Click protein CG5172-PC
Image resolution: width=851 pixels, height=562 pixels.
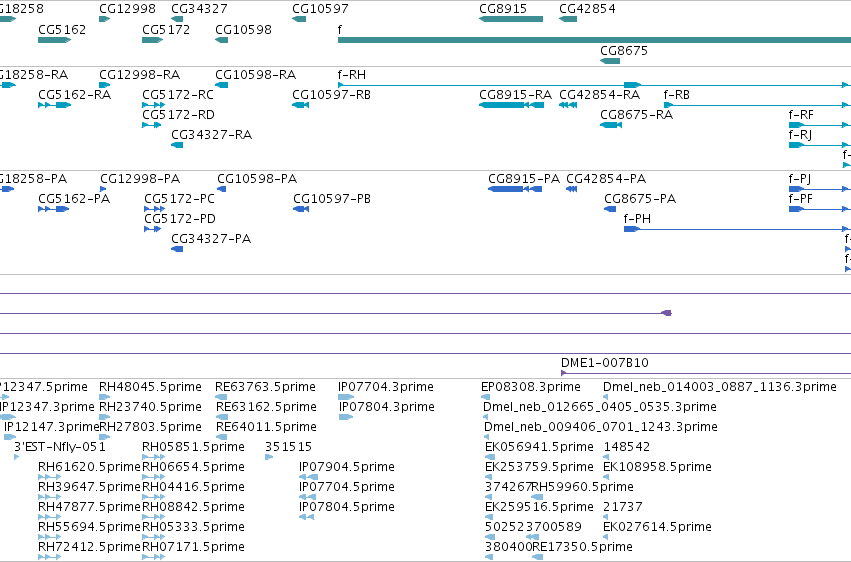[155, 209]
